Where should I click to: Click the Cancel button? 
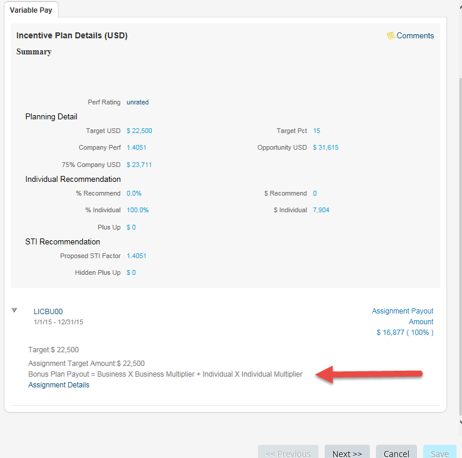[x=396, y=453]
